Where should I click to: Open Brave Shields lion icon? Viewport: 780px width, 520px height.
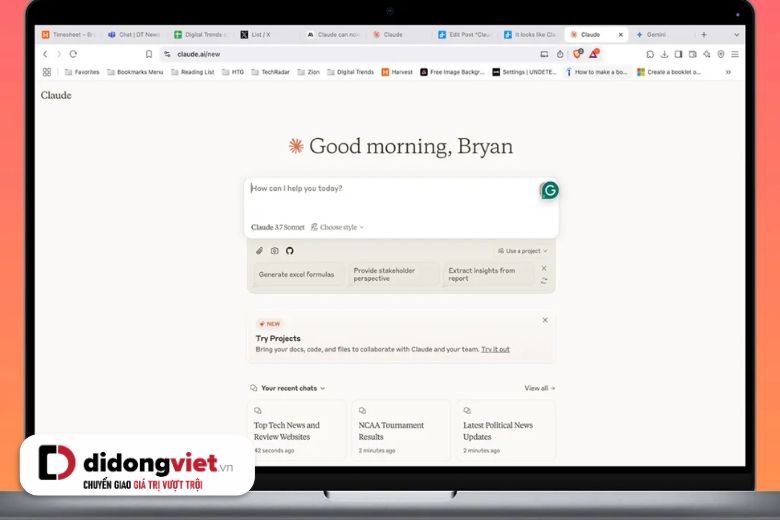tap(578, 53)
